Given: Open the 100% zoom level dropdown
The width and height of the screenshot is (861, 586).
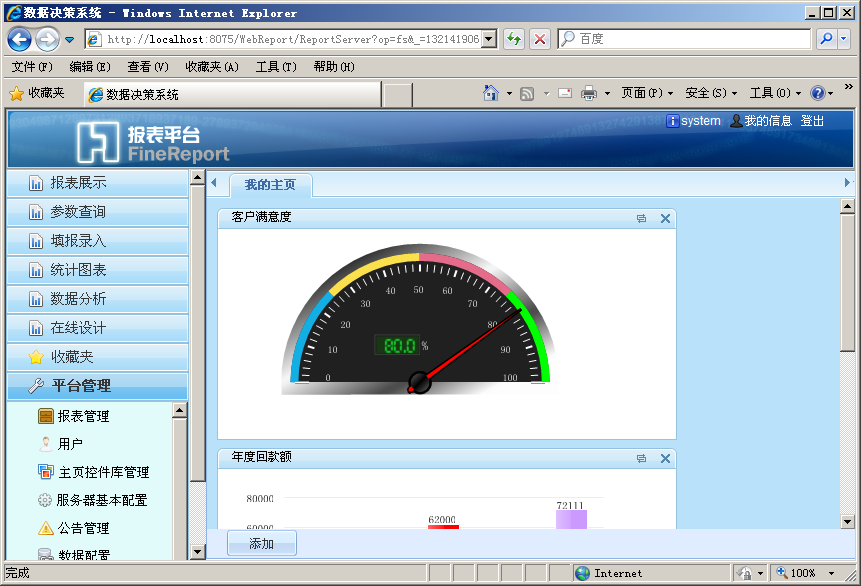Looking at the screenshot, I should coord(831,573).
